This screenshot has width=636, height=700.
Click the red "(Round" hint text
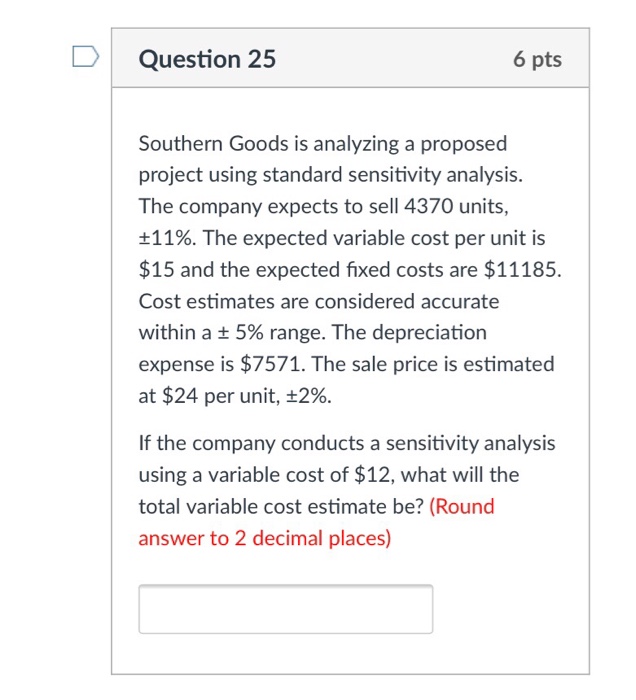[x=462, y=506]
